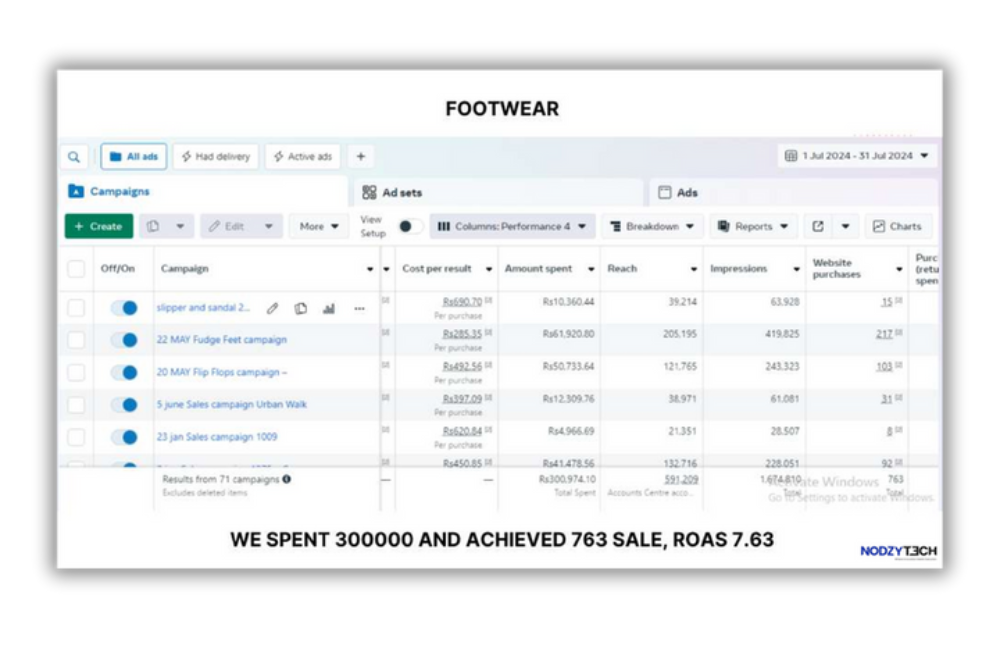1000x667 pixels.
Task: Click the duplicate icon beside Create
Action: tap(154, 227)
